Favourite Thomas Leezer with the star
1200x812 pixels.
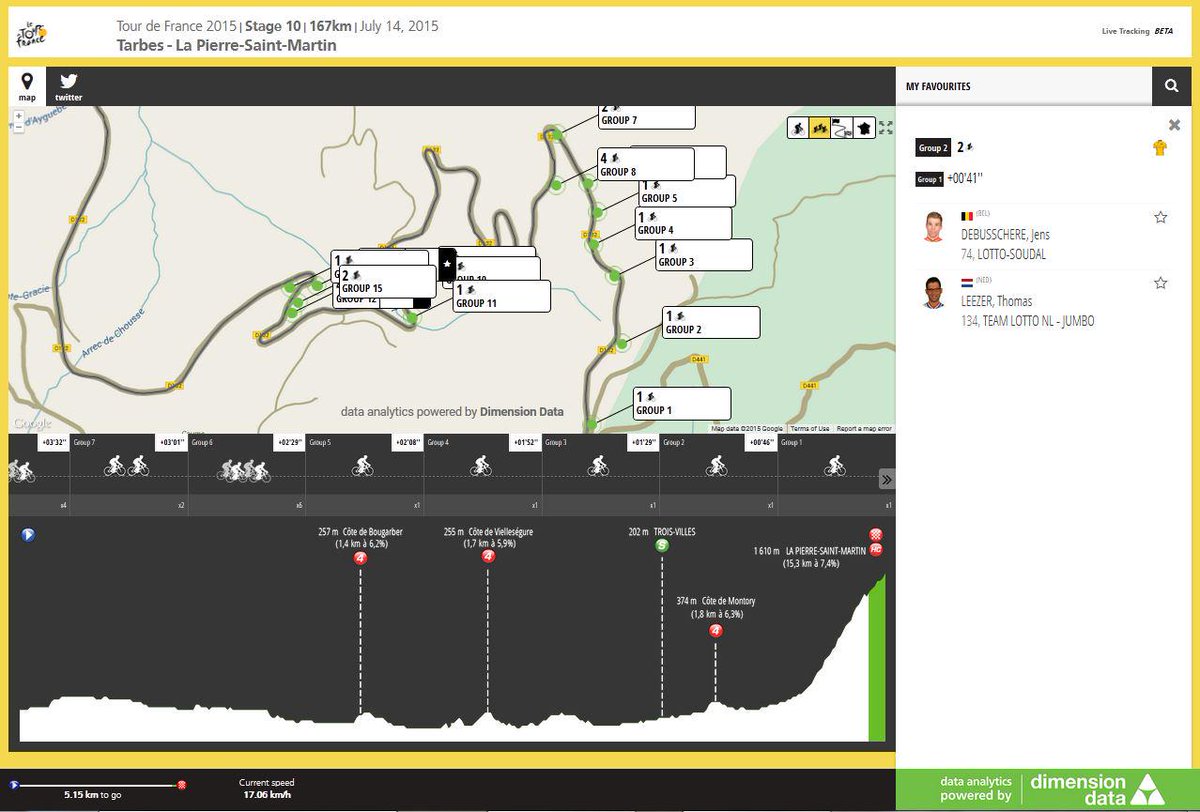point(1161,283)
